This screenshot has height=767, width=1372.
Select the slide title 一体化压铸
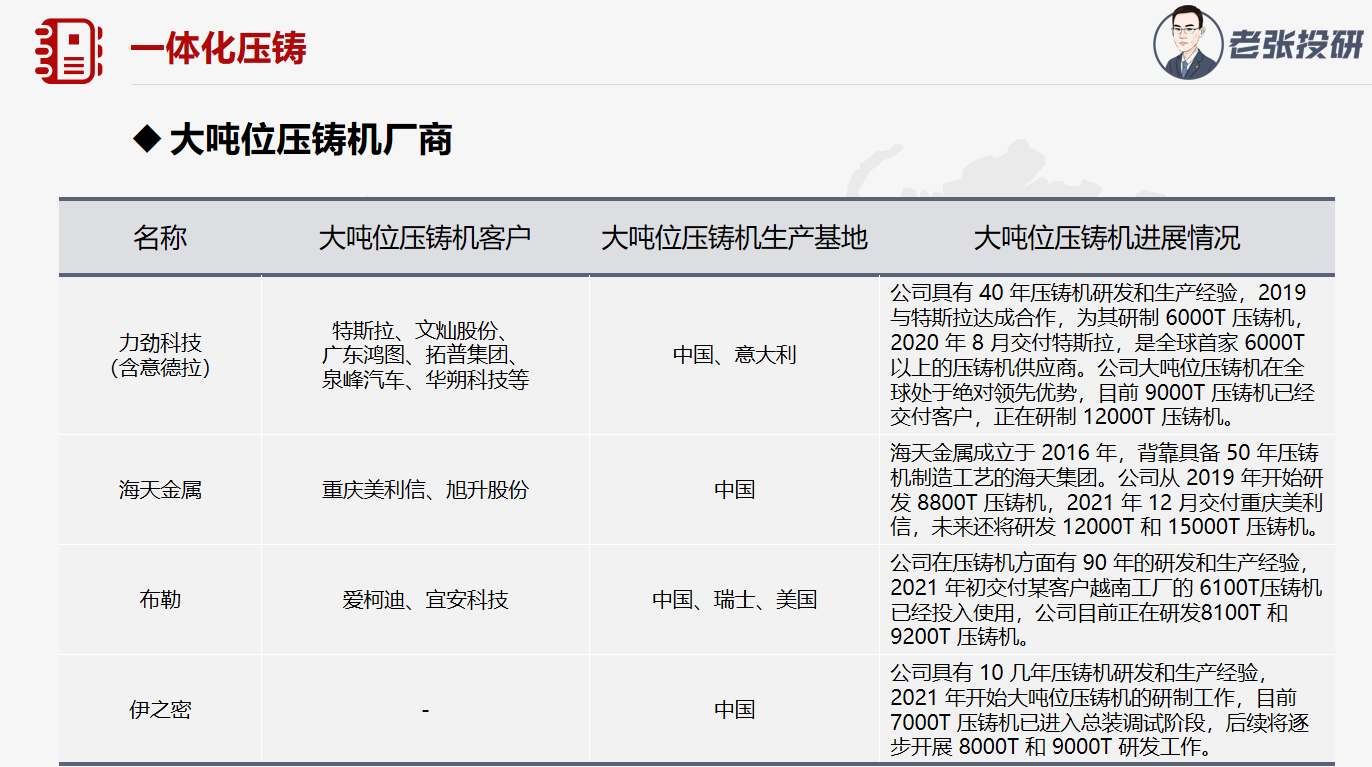click(218, 48)
